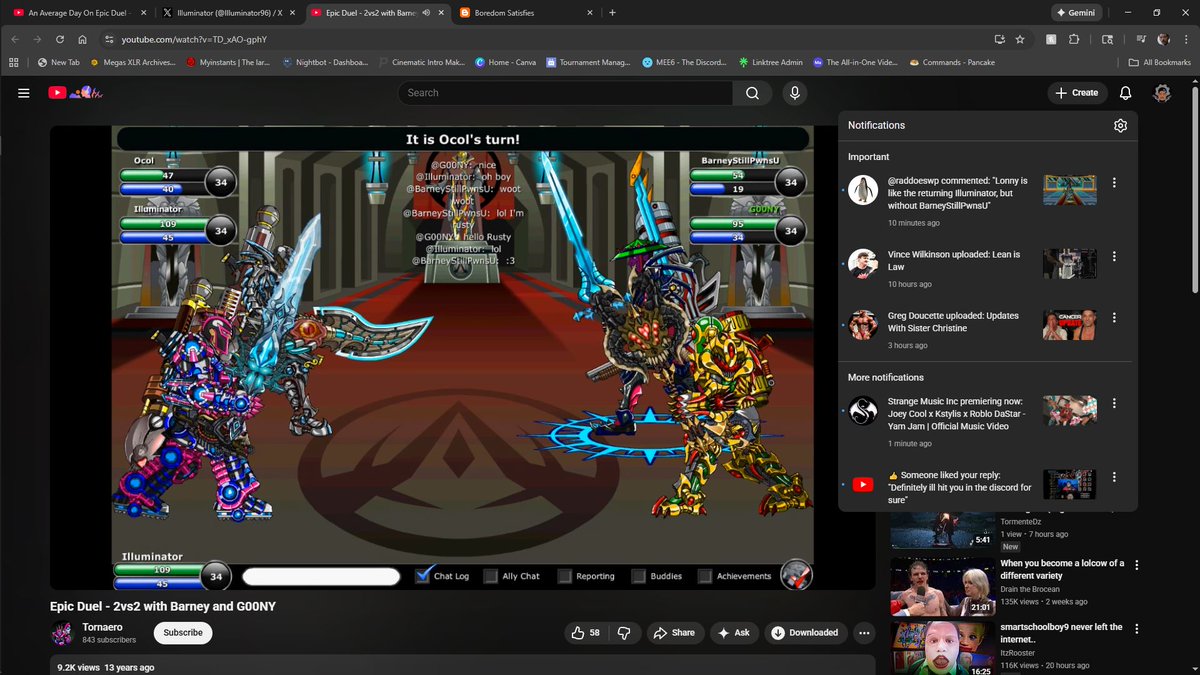Click the YouTube search input field

565,93
